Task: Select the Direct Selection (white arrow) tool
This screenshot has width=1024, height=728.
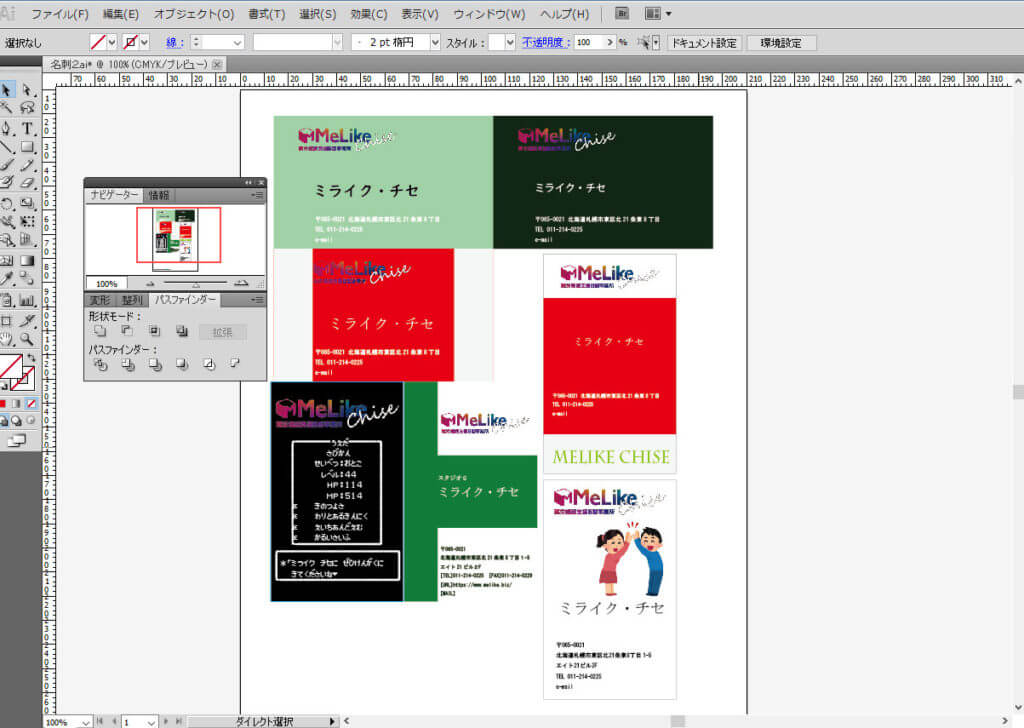Action: [x=27, y=90]
